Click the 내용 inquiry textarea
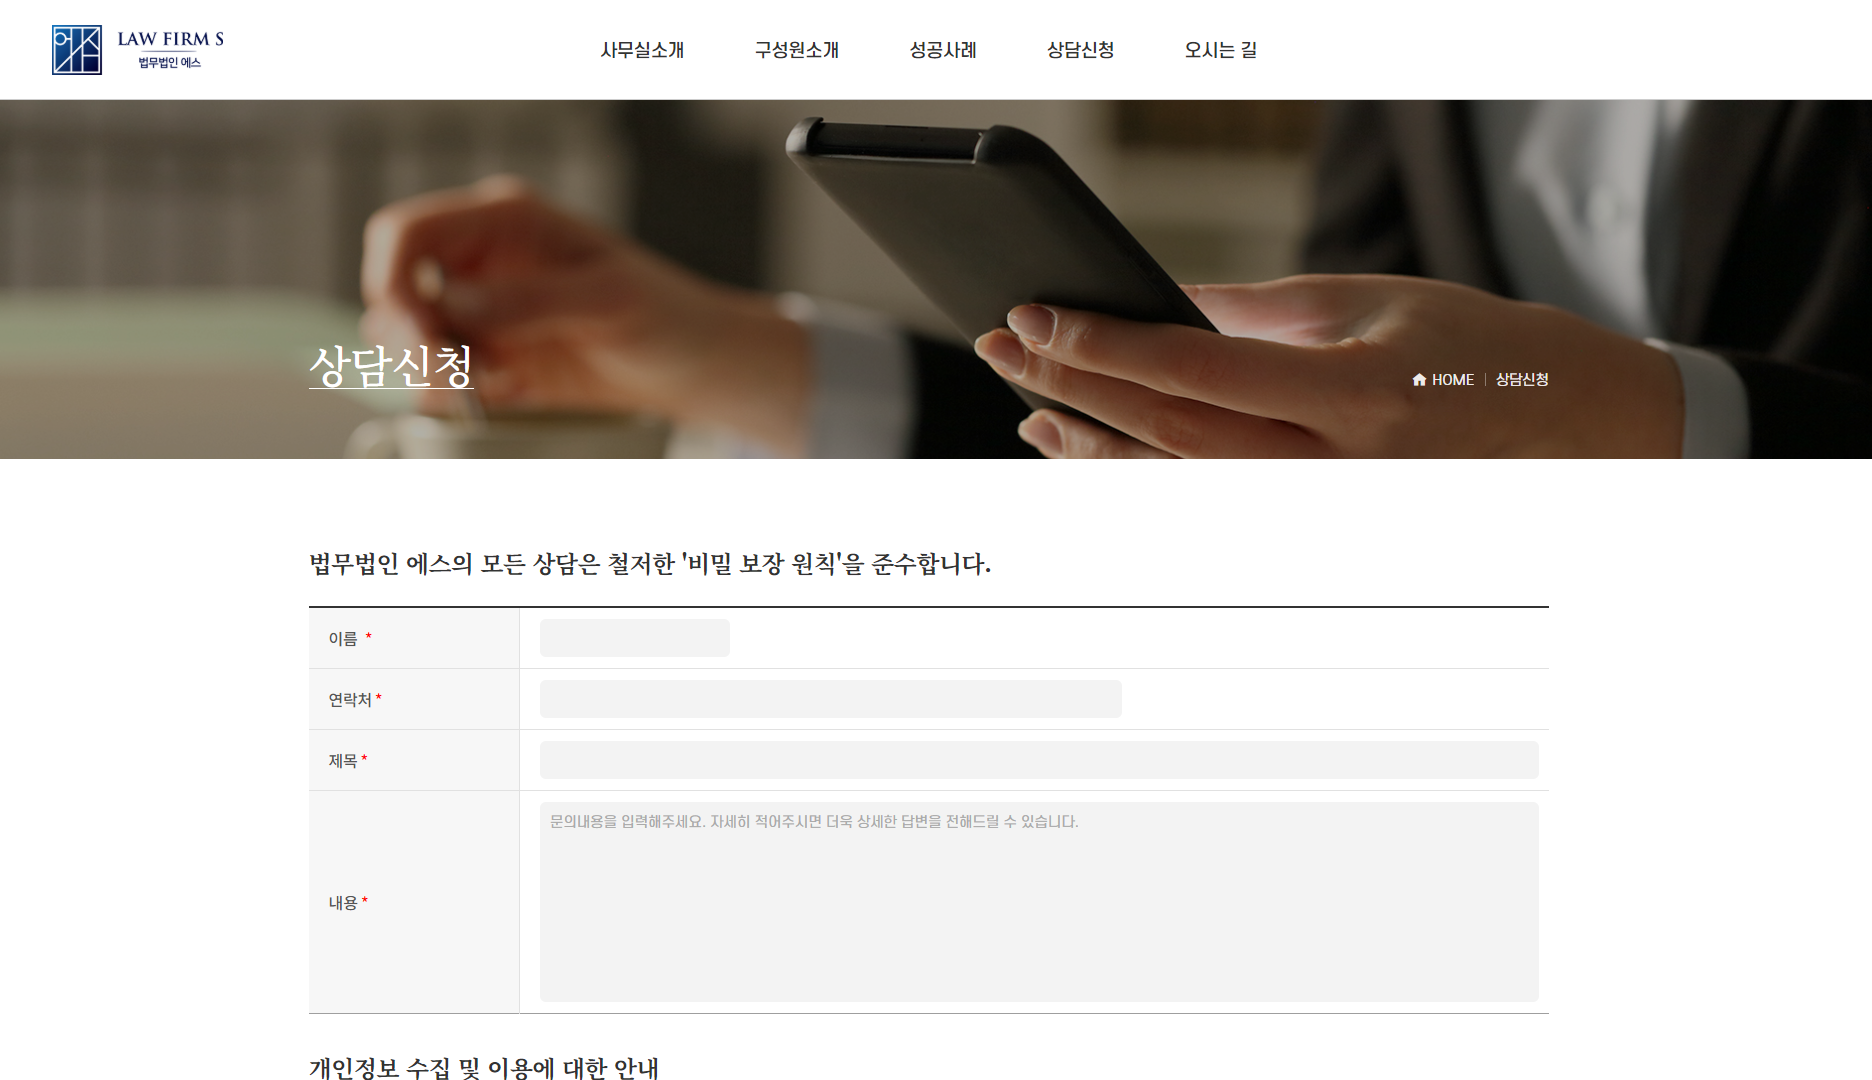This screenshot has height=1080, width=1872. pyautogui.click(x=1038, y=902)
